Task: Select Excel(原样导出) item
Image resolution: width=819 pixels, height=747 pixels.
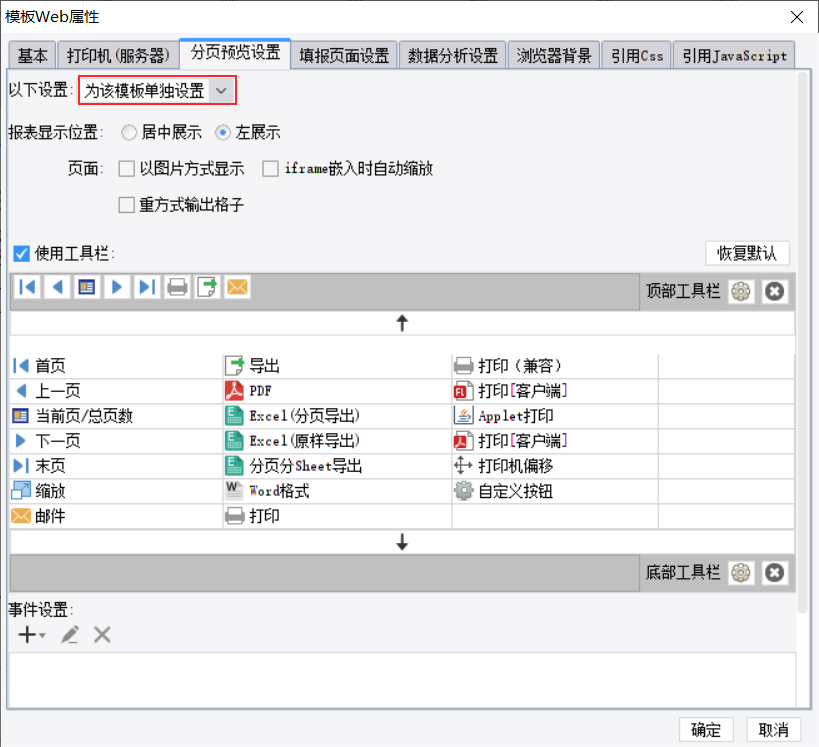Action: [337, 441]
